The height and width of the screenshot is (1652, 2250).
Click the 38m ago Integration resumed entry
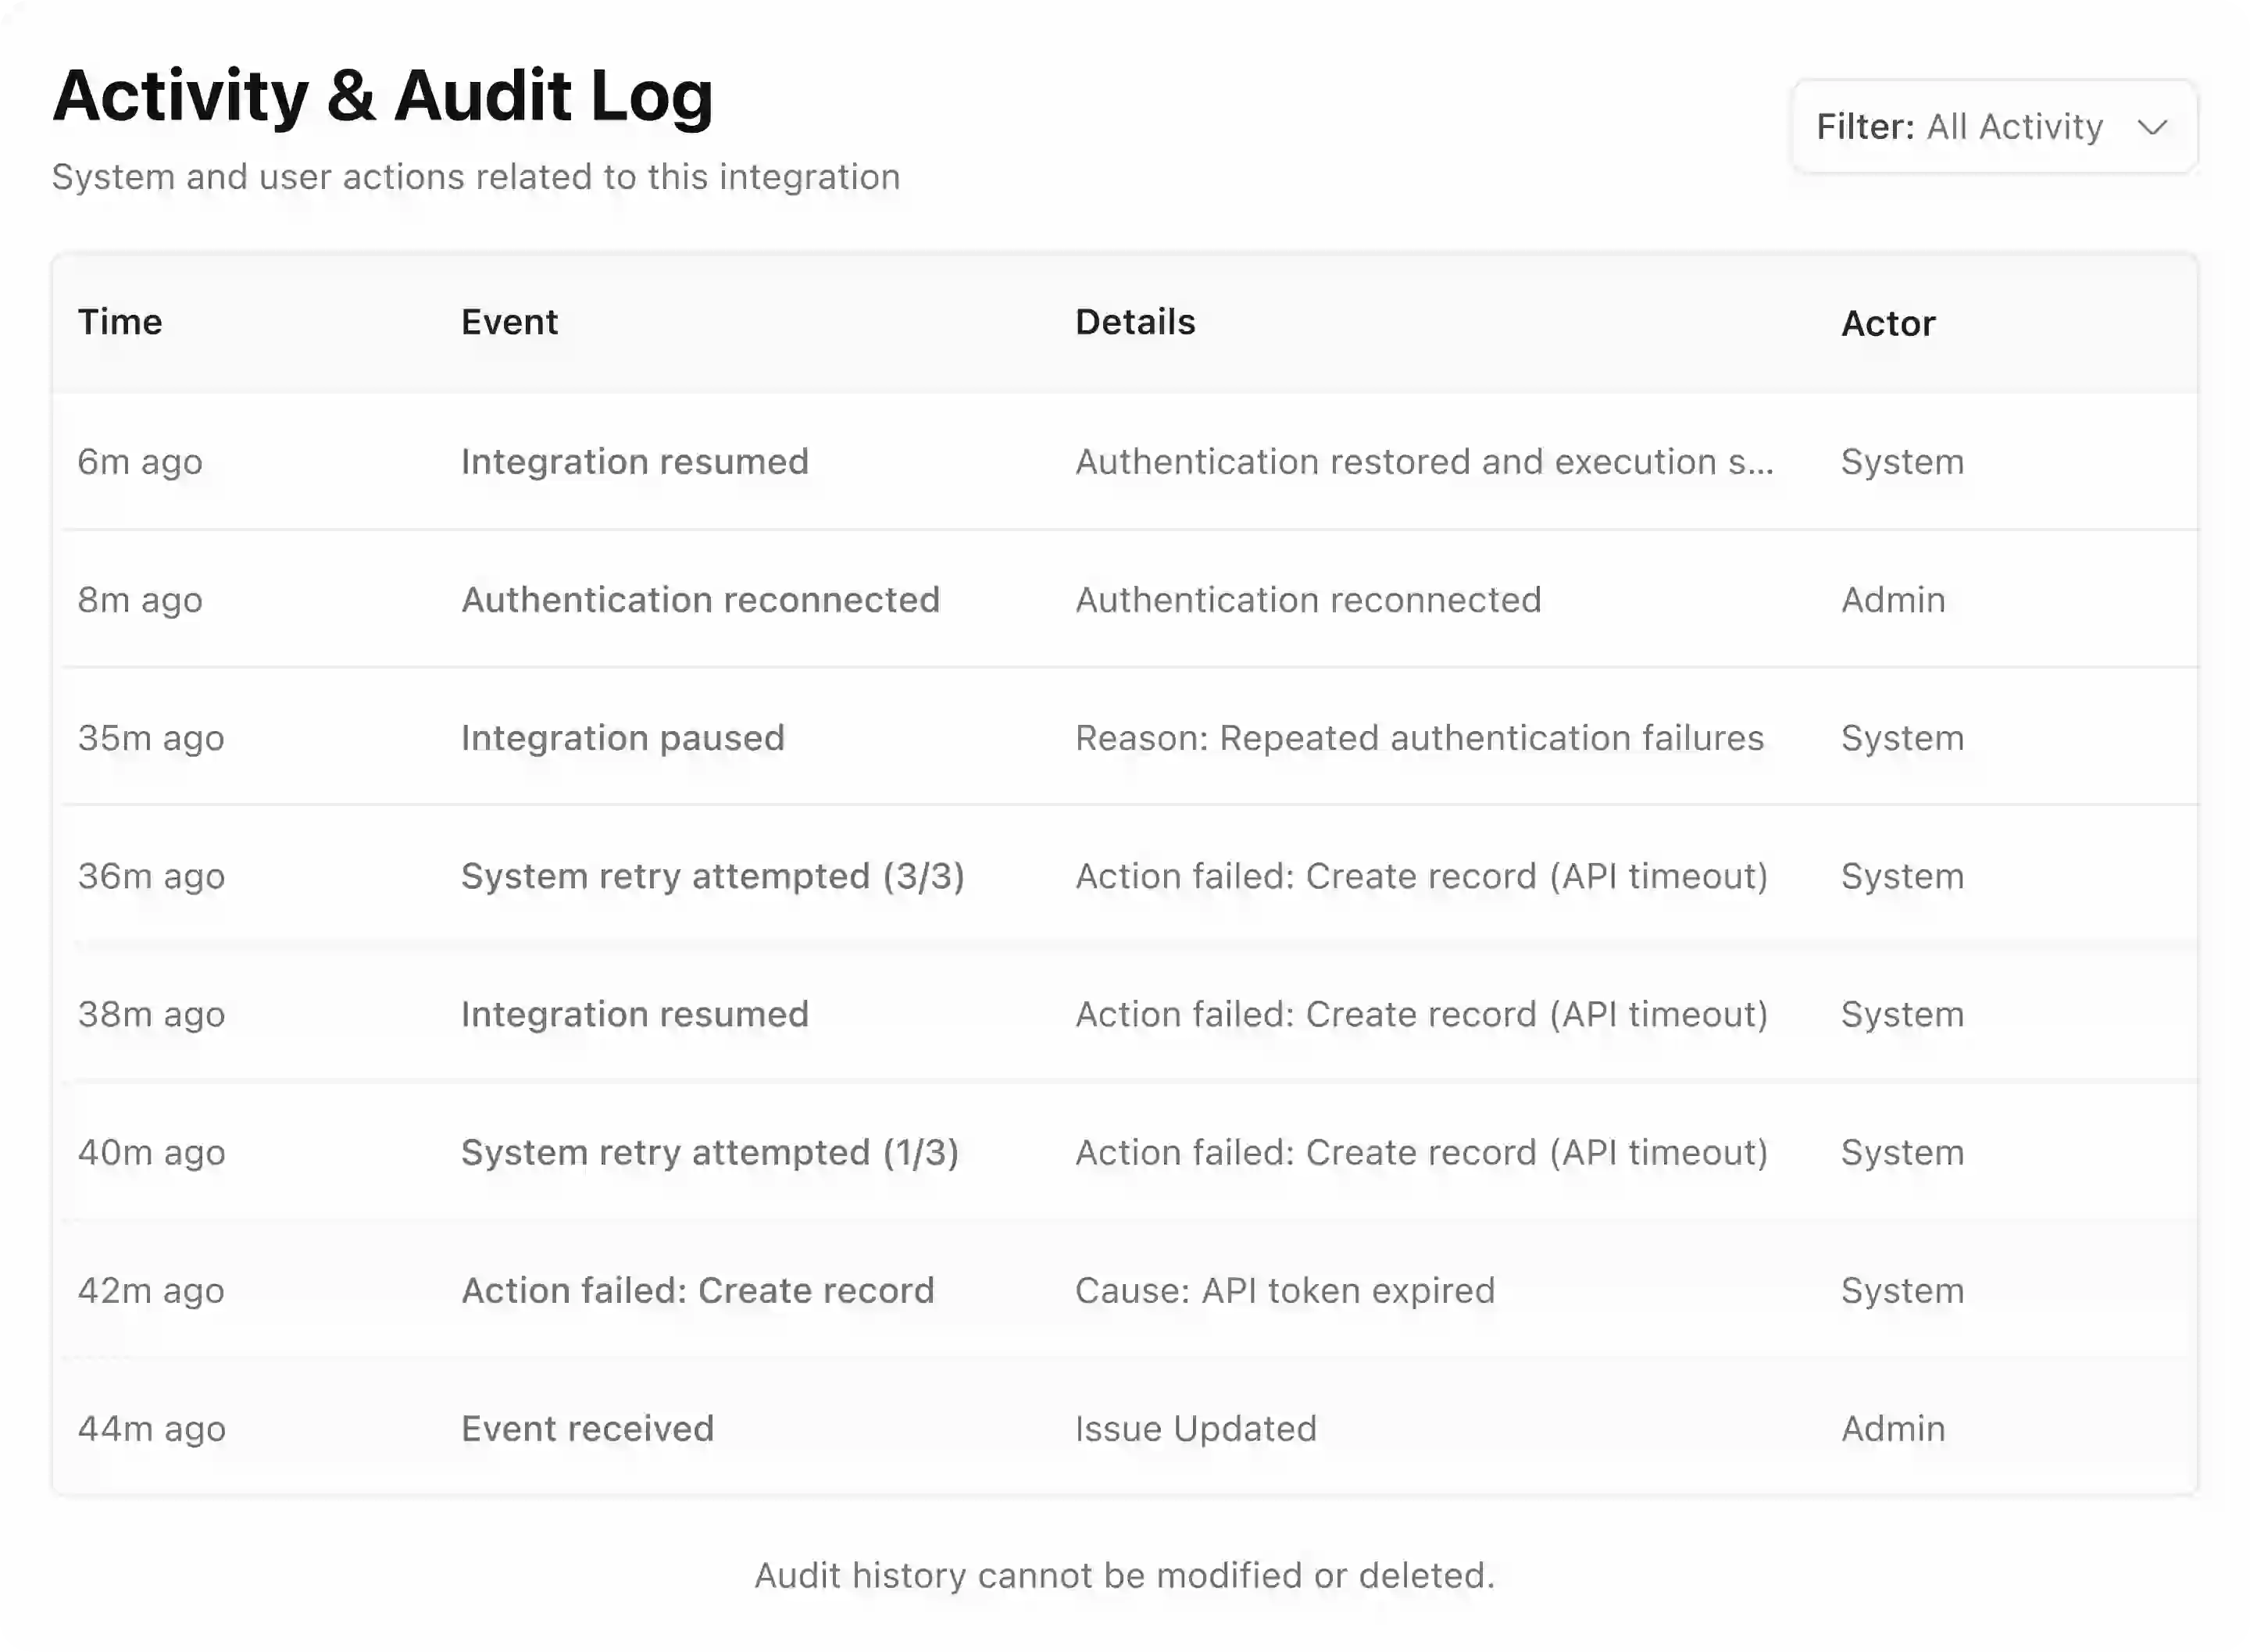(634, 1014)
